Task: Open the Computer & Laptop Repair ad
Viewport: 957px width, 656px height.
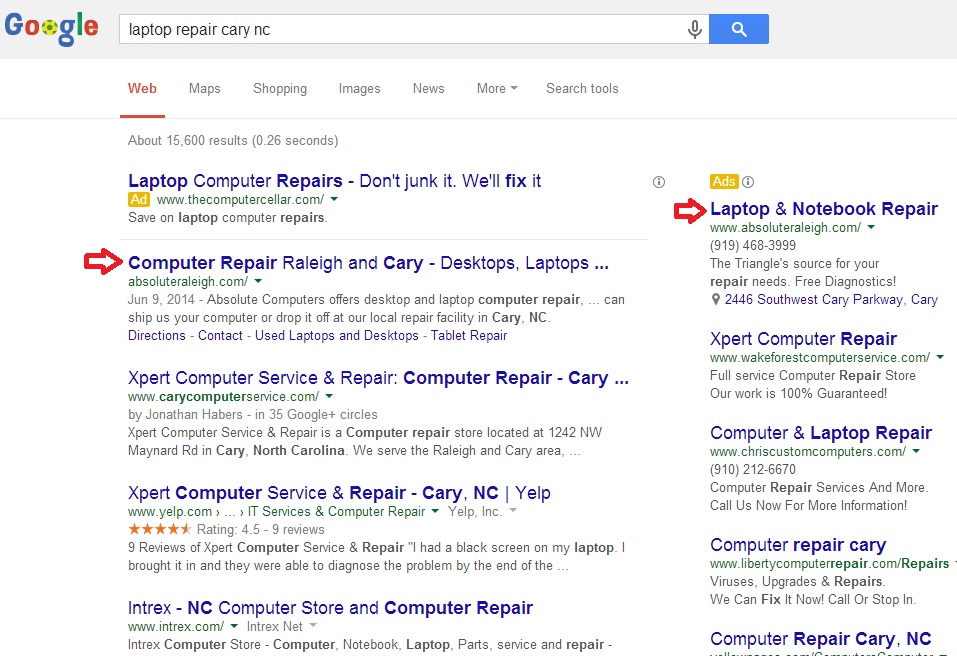Action: tap(821, 433)
